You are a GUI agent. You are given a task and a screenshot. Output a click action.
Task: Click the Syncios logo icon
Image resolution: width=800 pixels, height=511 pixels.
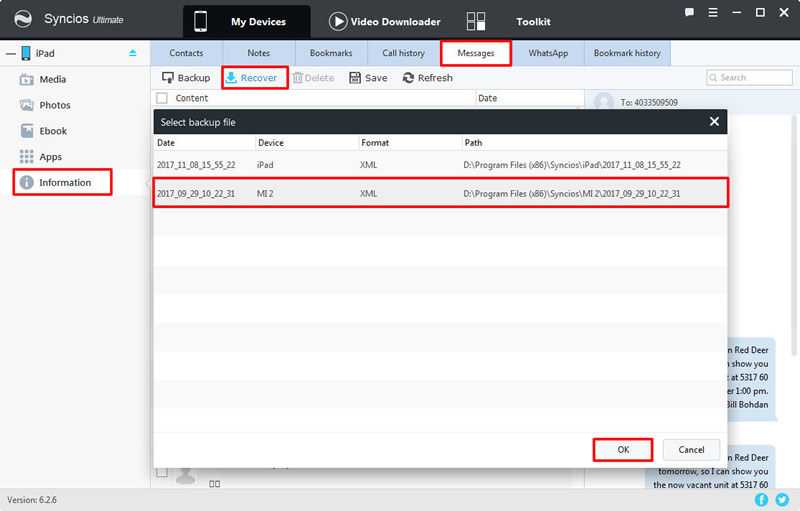point(22,19)
